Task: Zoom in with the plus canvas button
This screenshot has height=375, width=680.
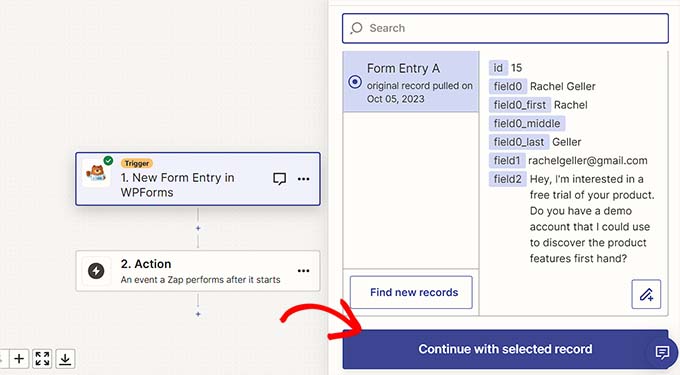Action: click(19, 359)
